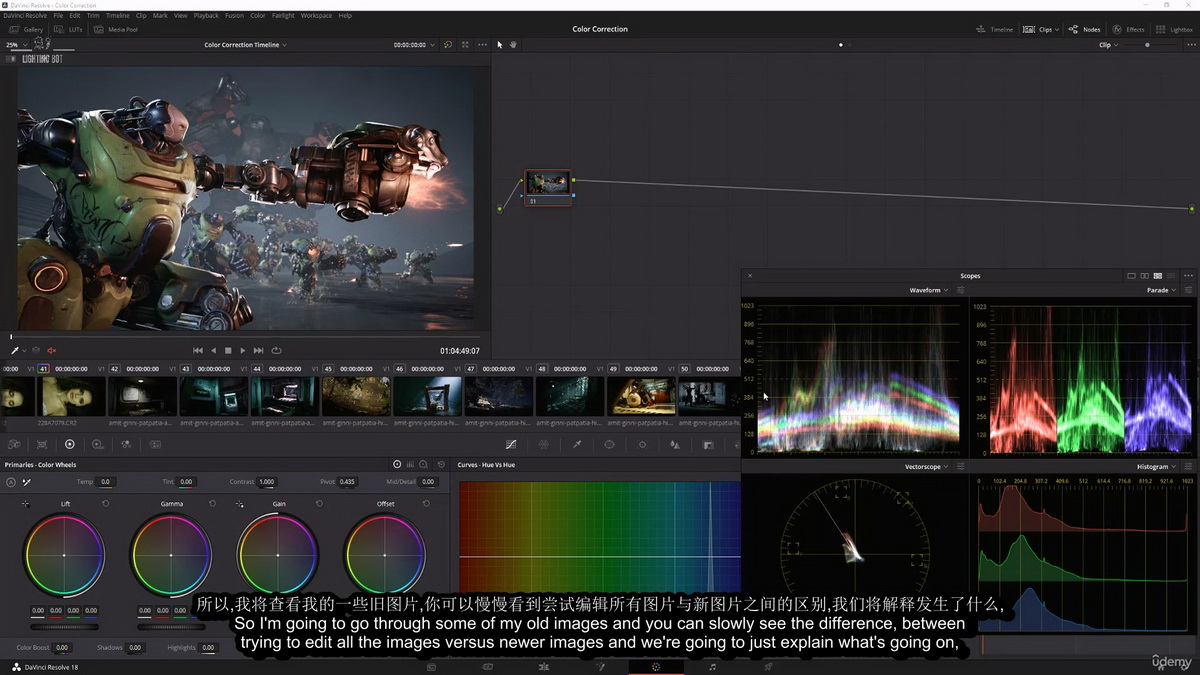Switch Primaries to wheels mode
The image size is (1200, 675).
click(397, 465)
